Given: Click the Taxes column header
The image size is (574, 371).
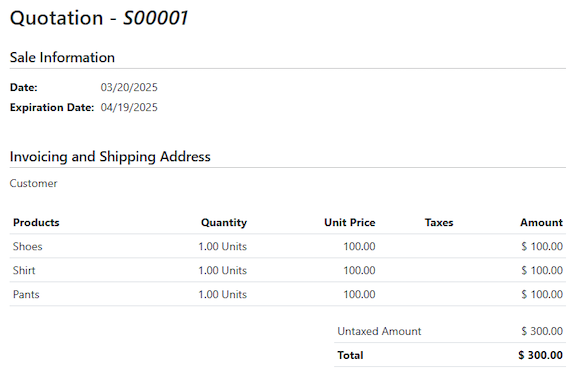Looking at the screenshot, I should (439, 222).
